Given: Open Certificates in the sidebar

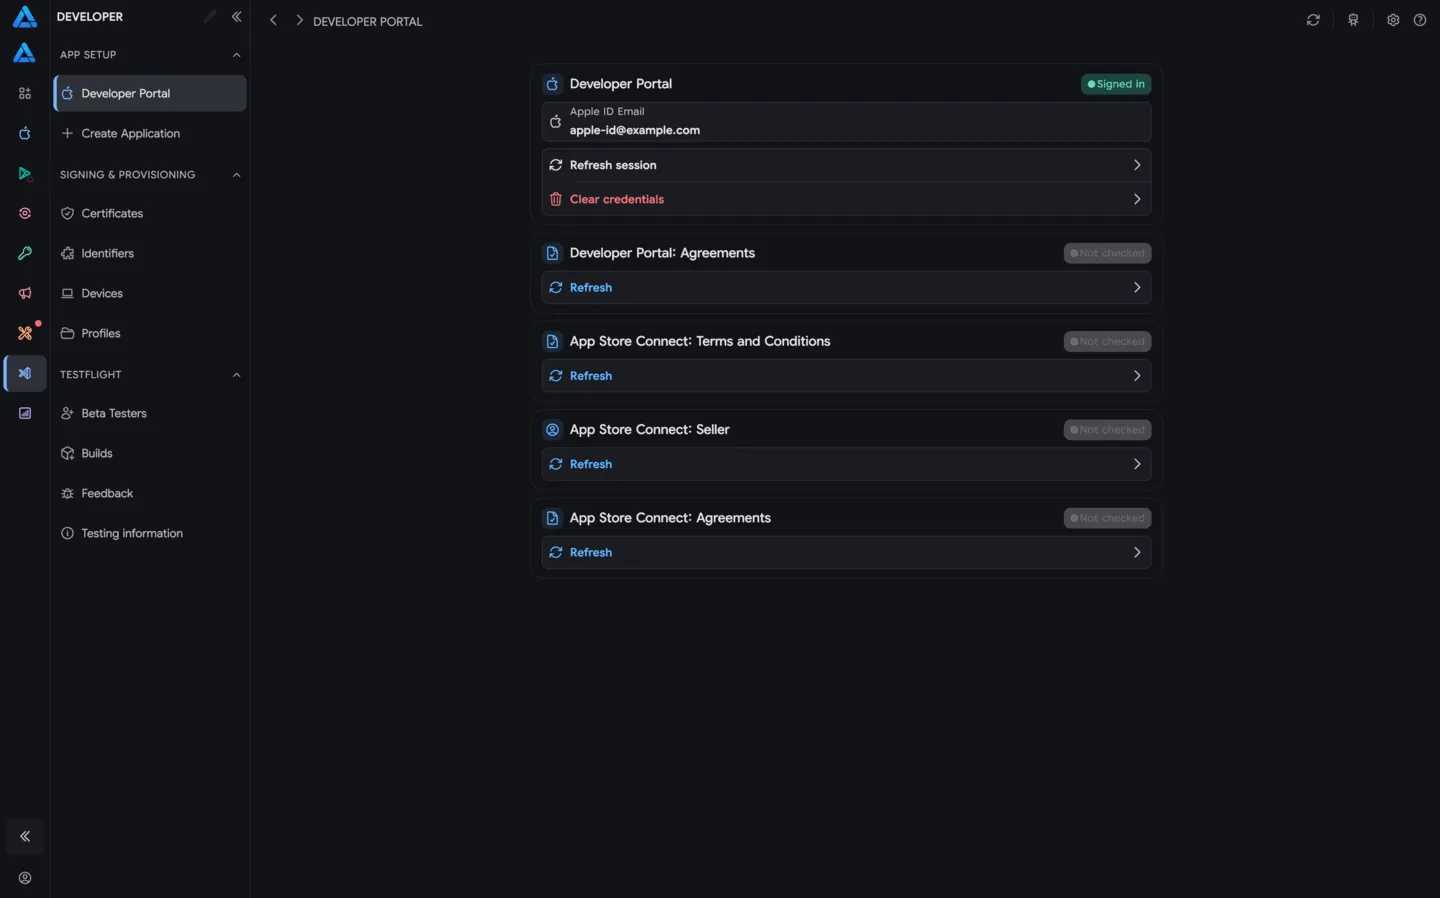Looking at the screenshot, I should [x=150, y=213].
